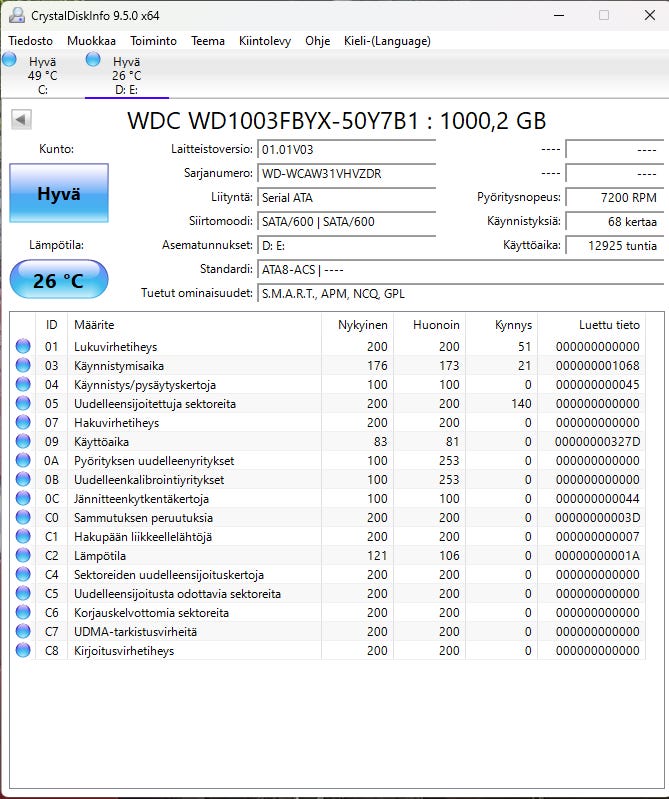669x799 pixels.
Task: Open the Muokkaa menu
Action: pyautogui.click(x=91, y=41)
